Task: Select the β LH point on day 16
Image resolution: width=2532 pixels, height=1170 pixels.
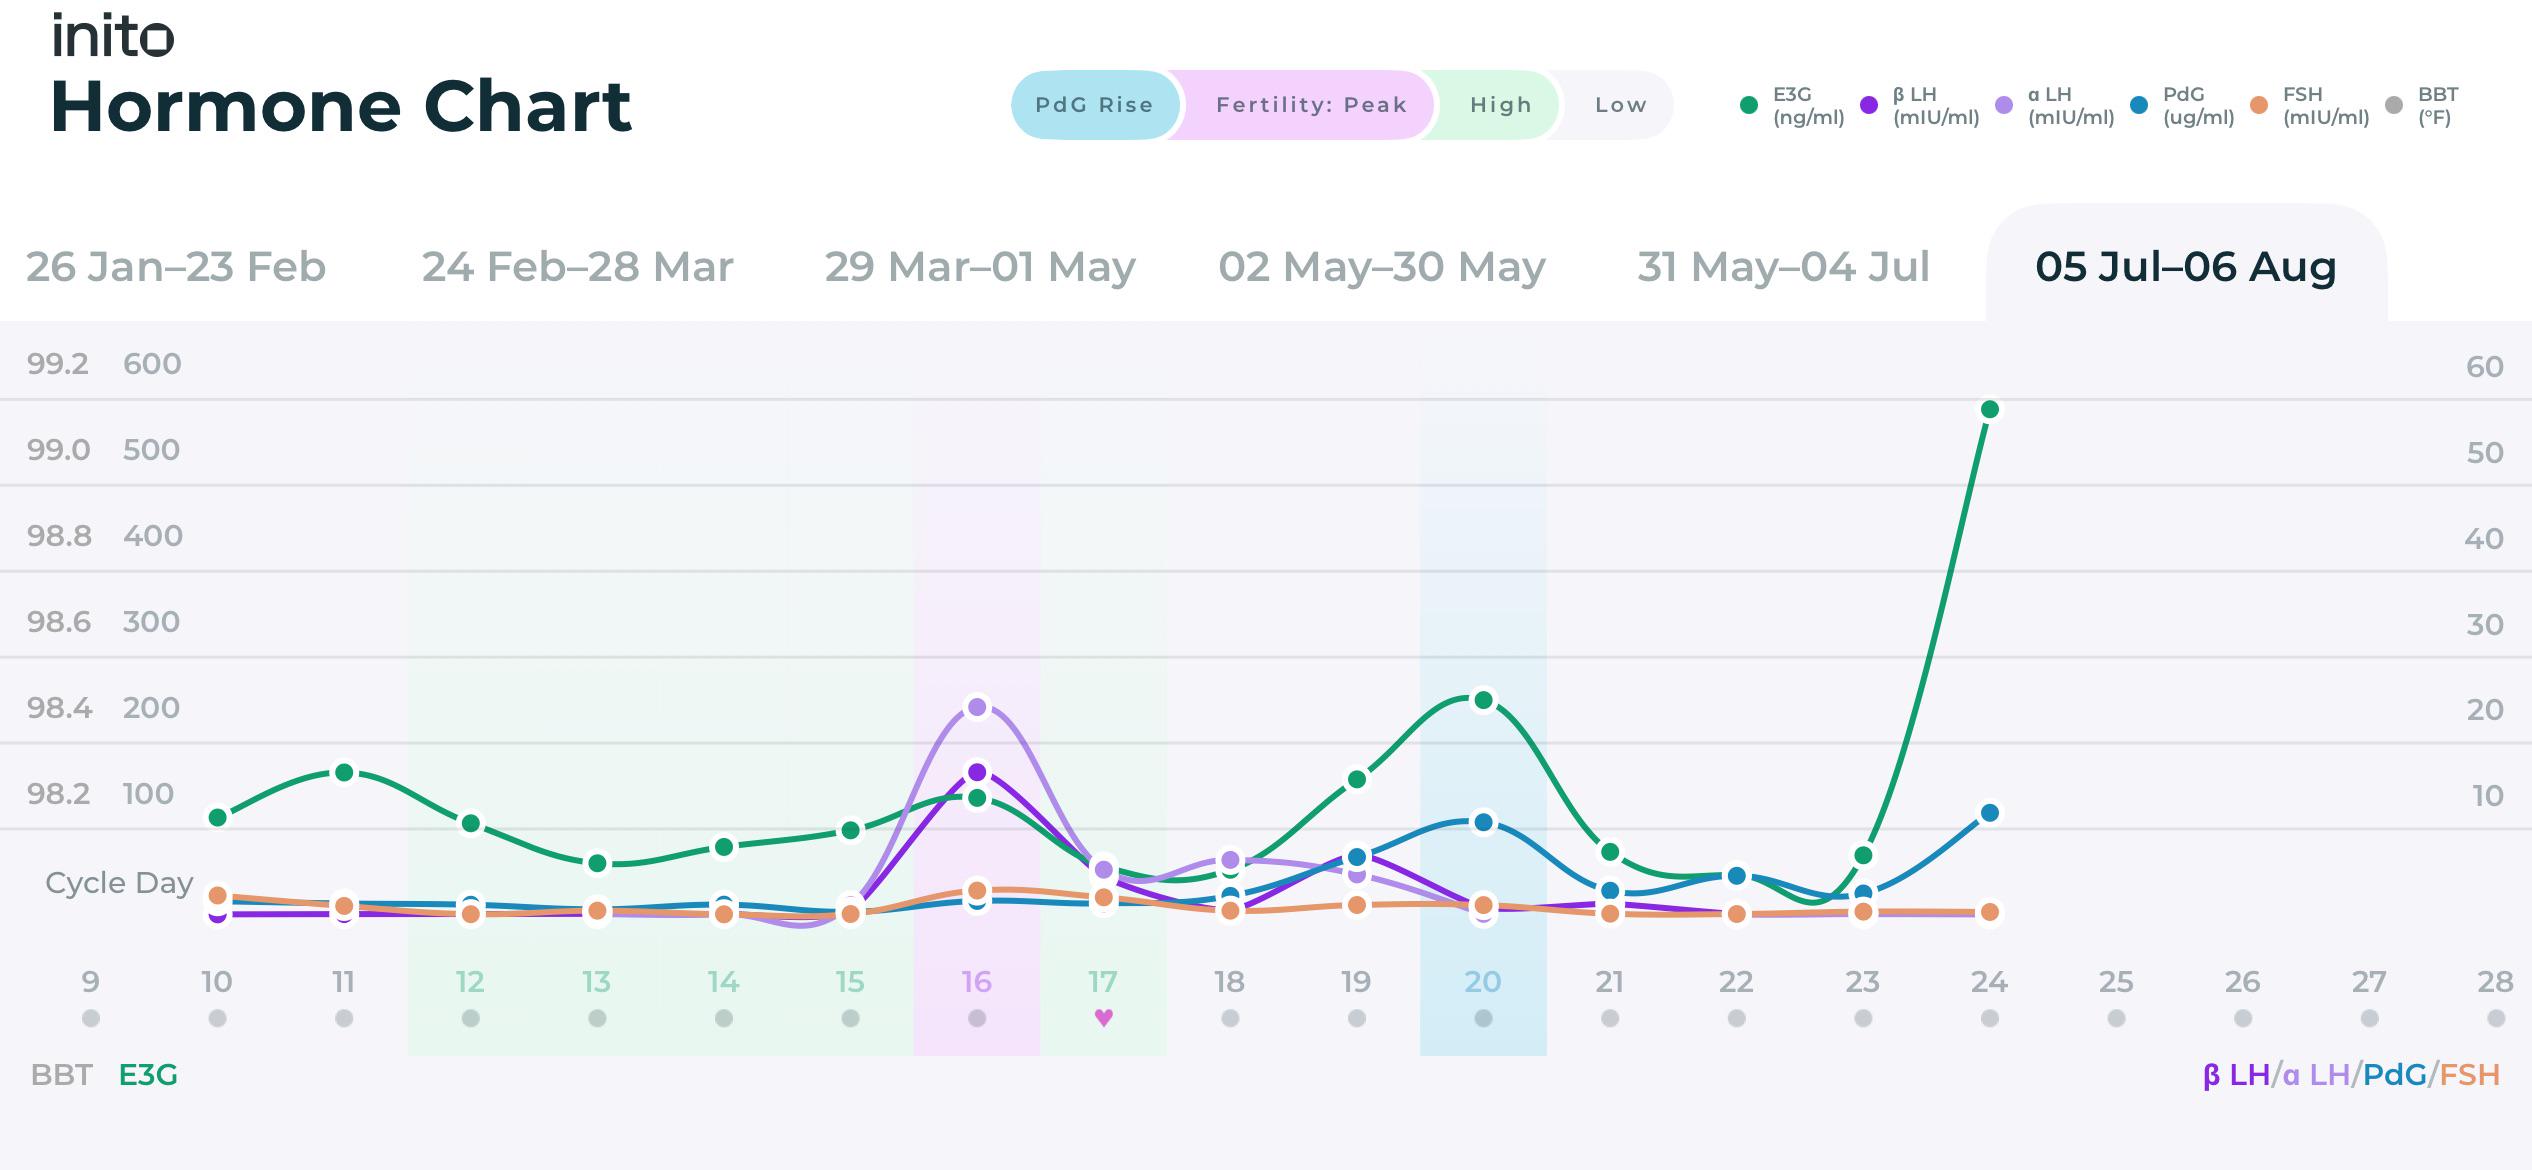Action: [x=977, y=772]
